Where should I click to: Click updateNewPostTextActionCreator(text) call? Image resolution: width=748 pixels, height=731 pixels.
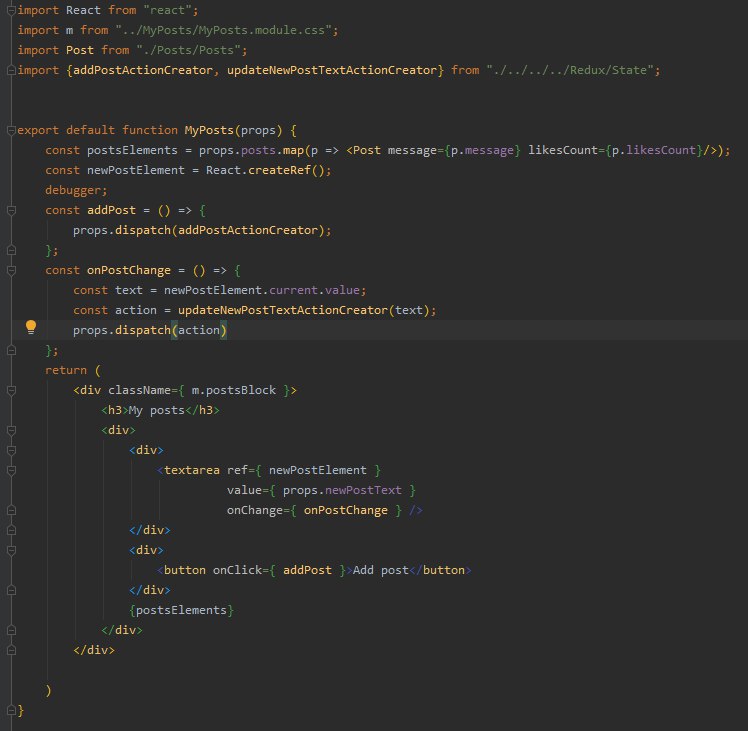tap(303, 310)
